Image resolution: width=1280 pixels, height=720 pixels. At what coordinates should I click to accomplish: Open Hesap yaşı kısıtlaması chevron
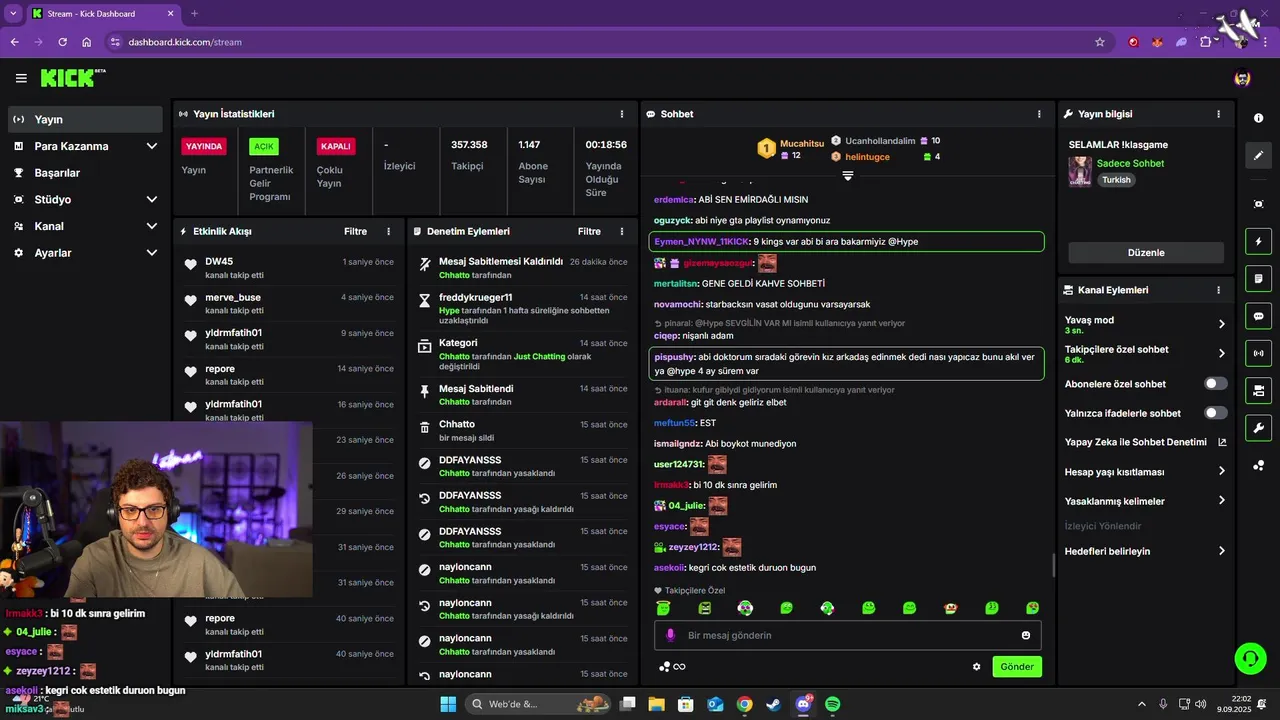(1221, 472)
